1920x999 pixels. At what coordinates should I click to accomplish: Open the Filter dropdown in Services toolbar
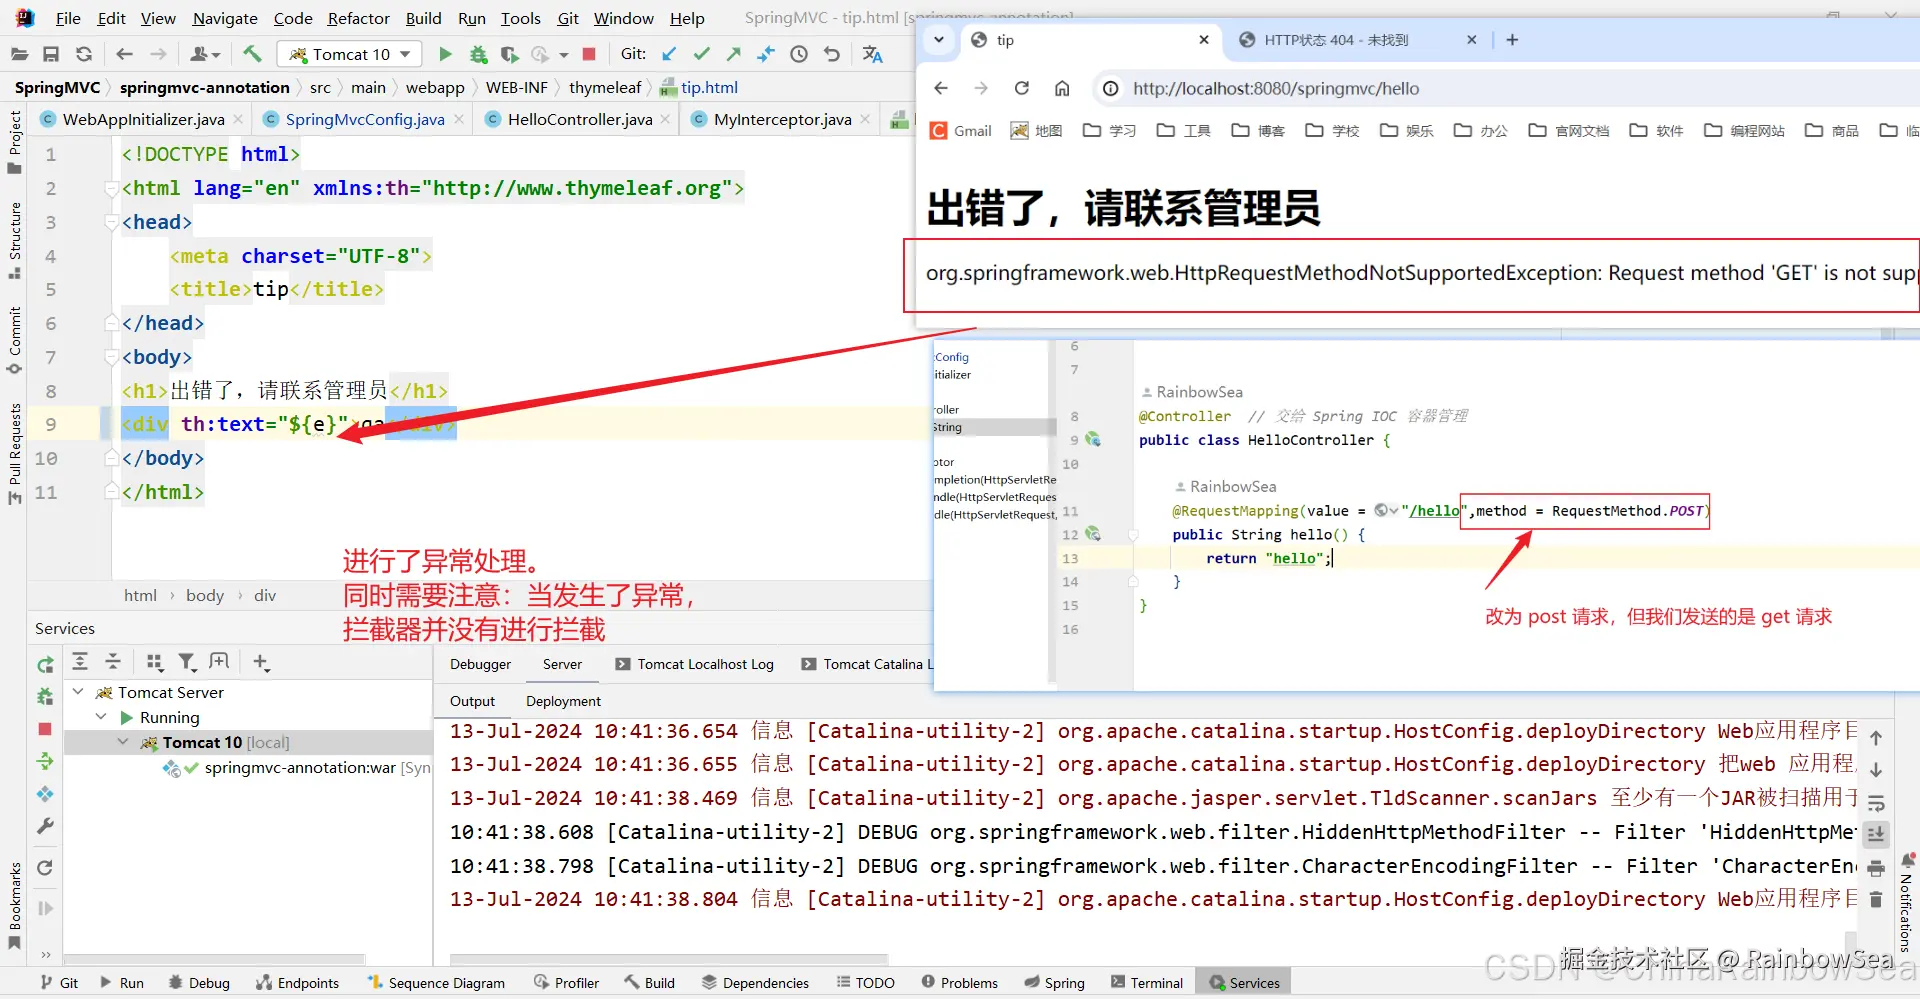point(187,661)
